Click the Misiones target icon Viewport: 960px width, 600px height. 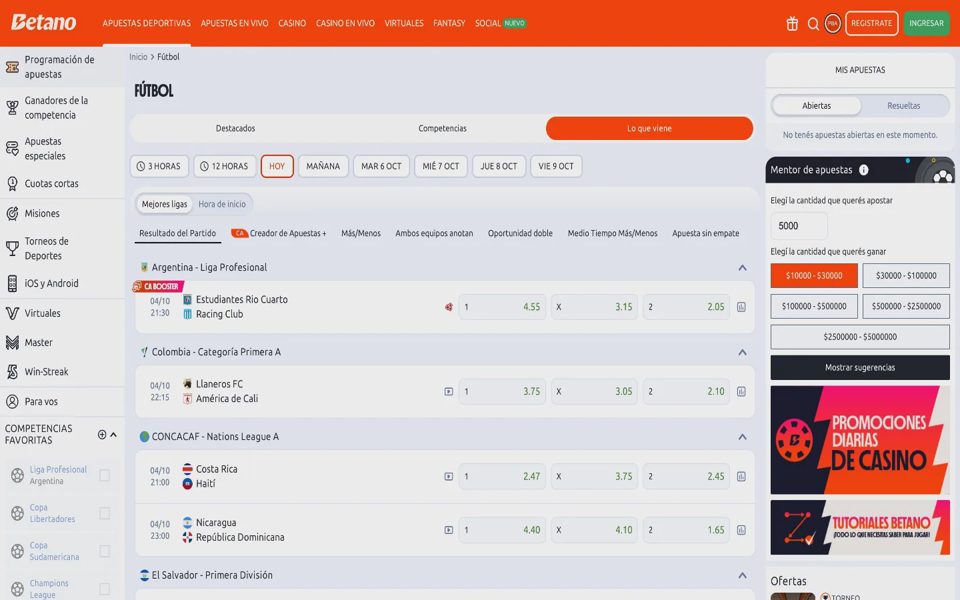pos(12,214)
